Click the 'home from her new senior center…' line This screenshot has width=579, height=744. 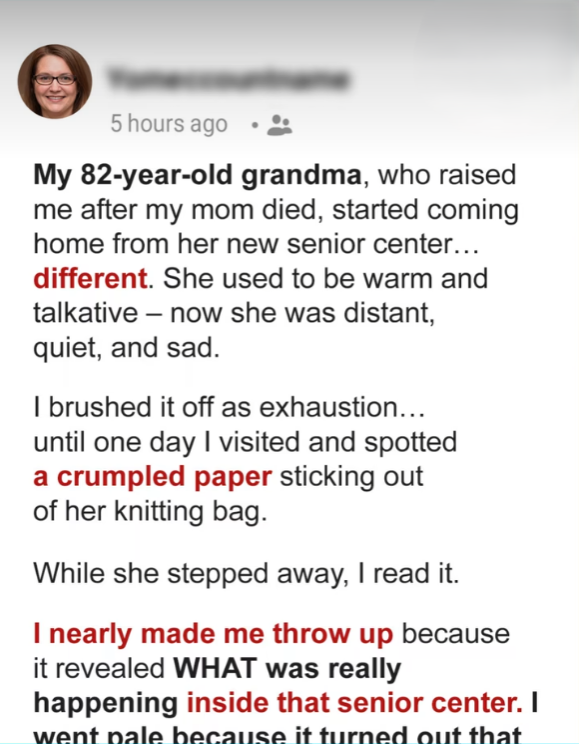coord(256,244)
